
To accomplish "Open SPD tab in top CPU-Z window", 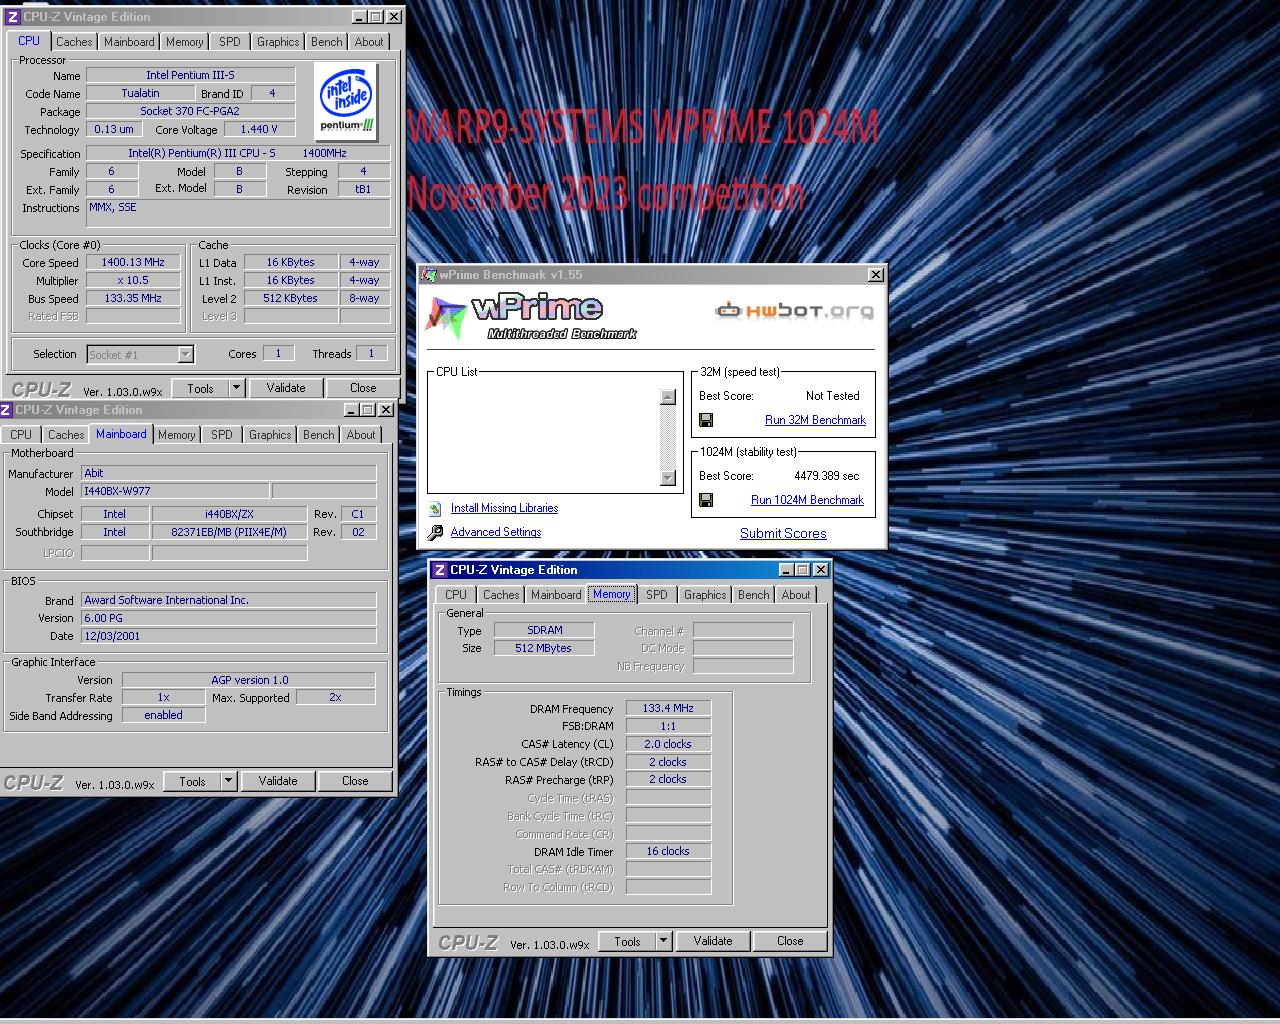I will 230,42.
